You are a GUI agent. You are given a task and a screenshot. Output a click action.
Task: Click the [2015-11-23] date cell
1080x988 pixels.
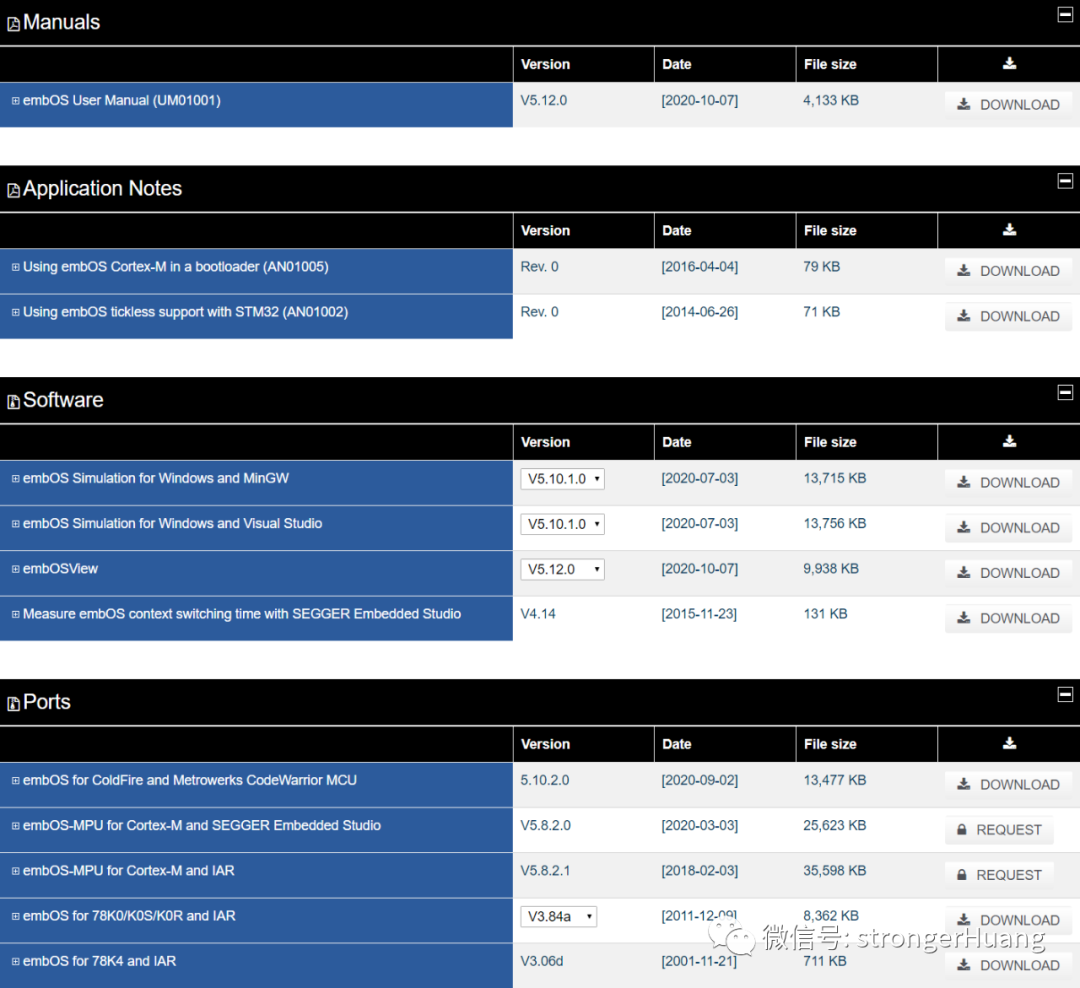click(699, 615)
